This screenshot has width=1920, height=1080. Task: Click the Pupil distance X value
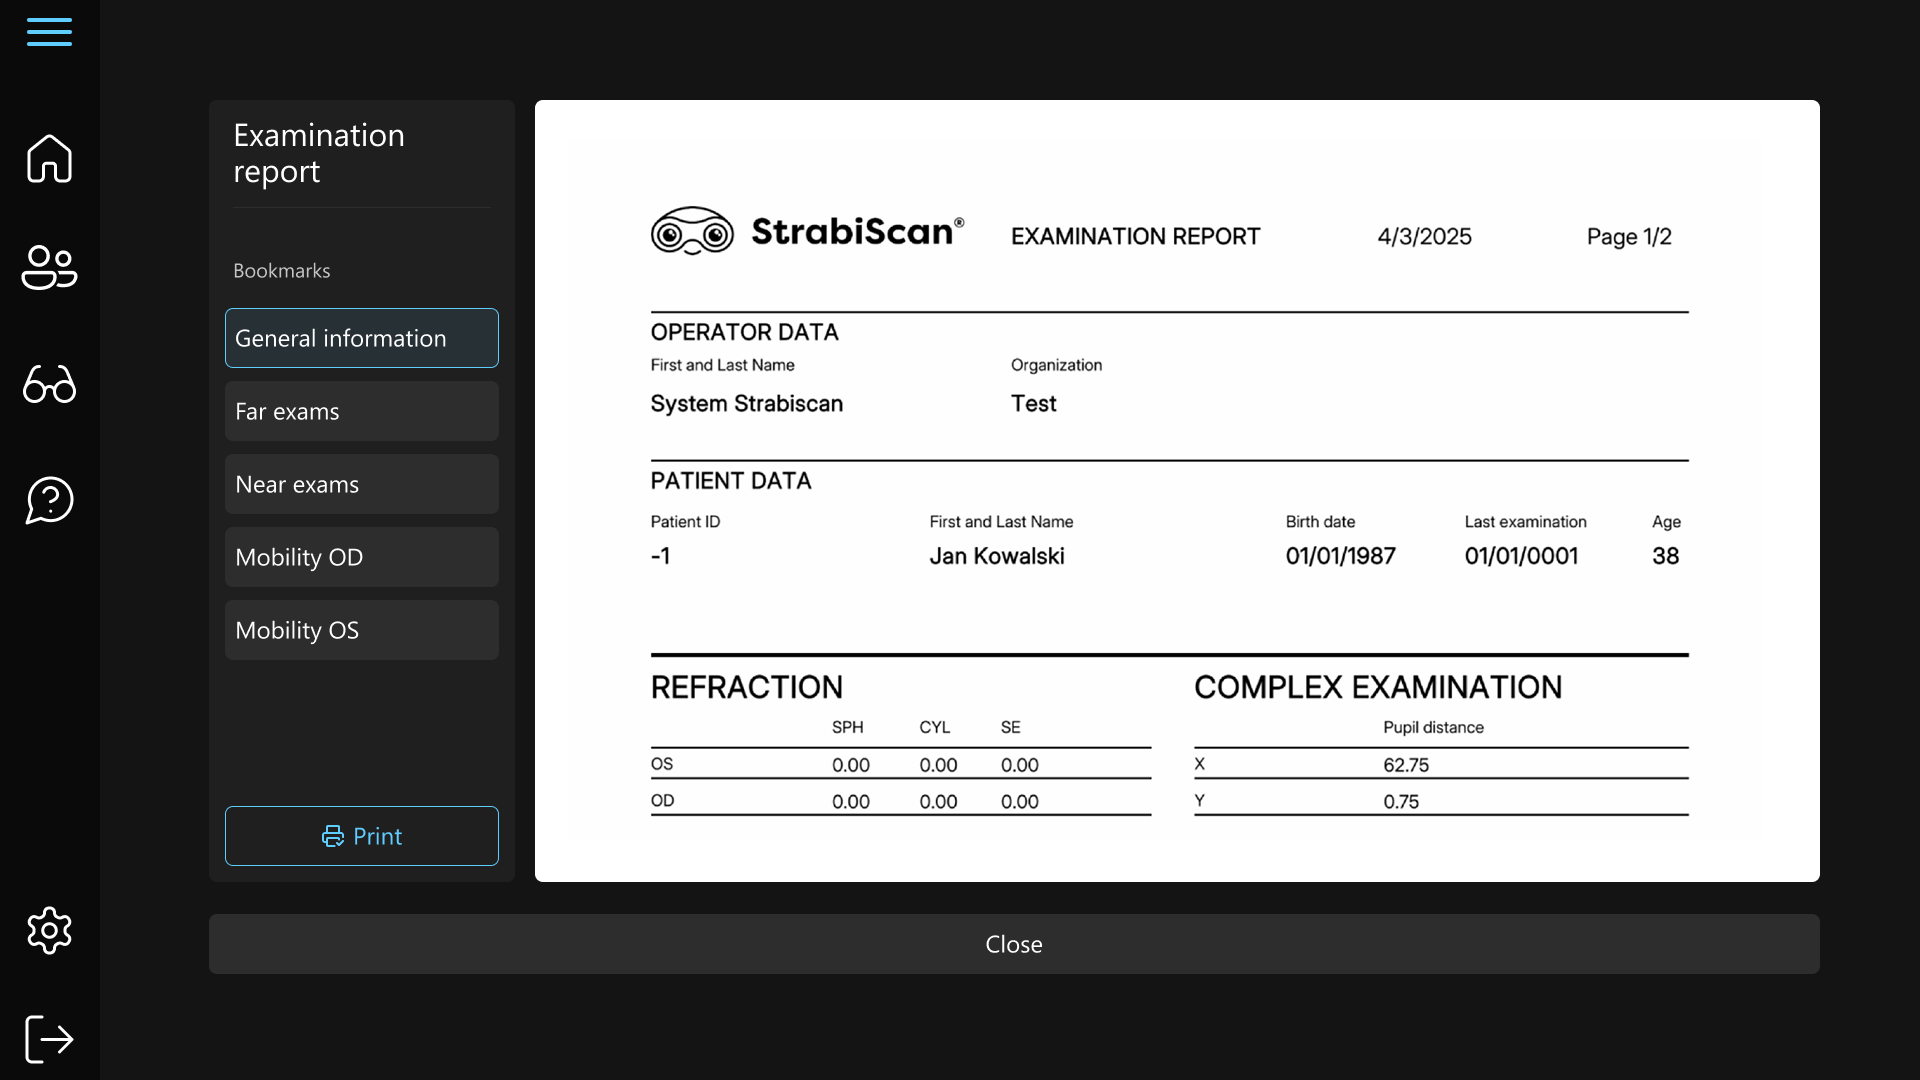coord(1405,765)
